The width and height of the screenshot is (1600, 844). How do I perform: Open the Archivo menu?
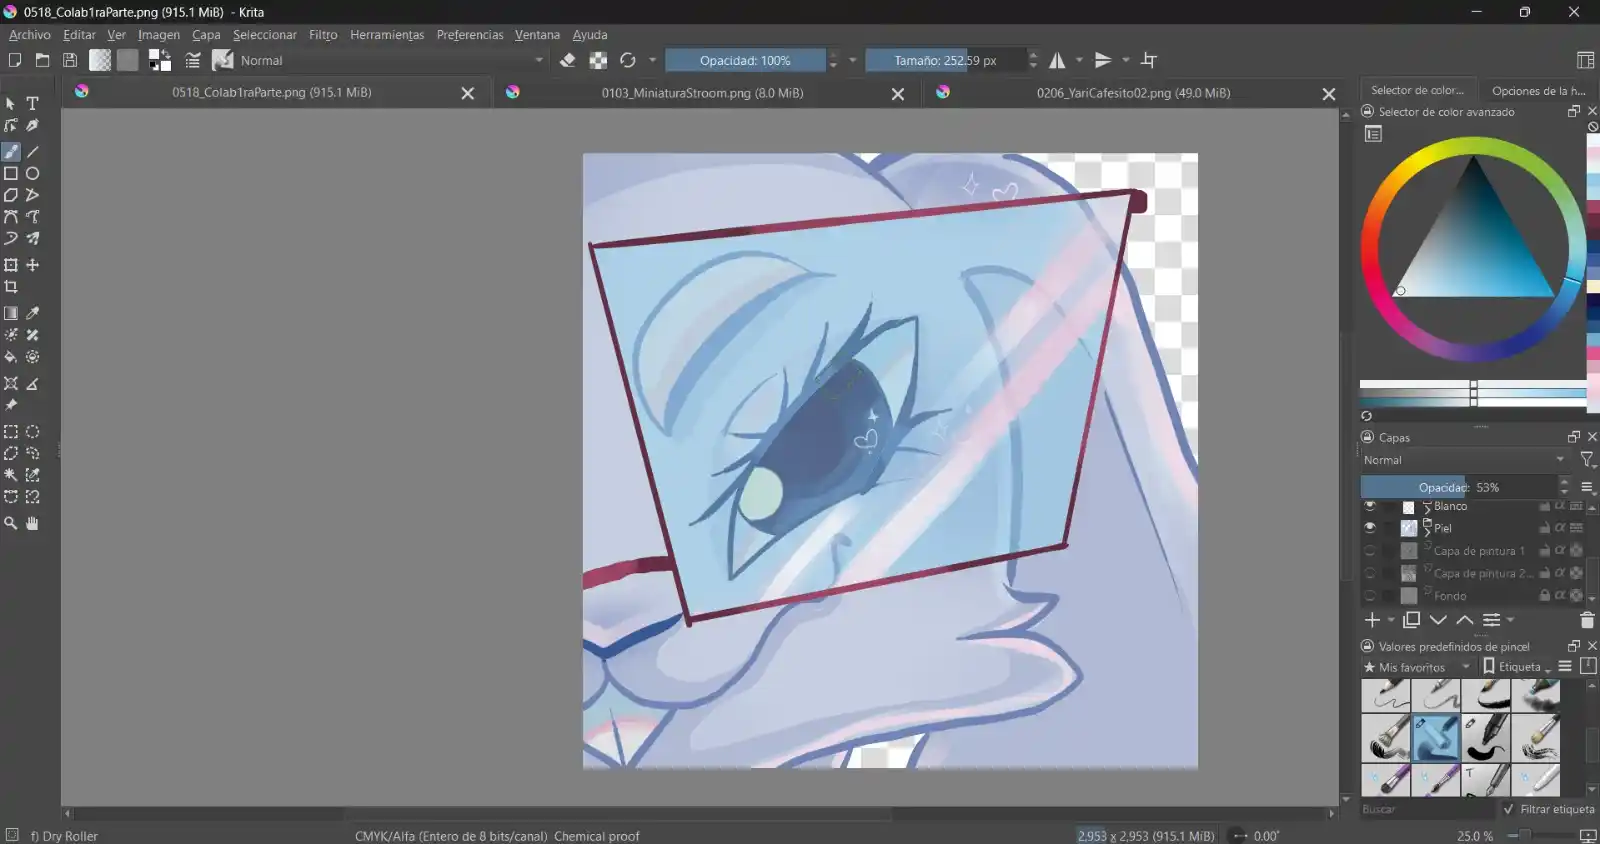click(30, 35)
